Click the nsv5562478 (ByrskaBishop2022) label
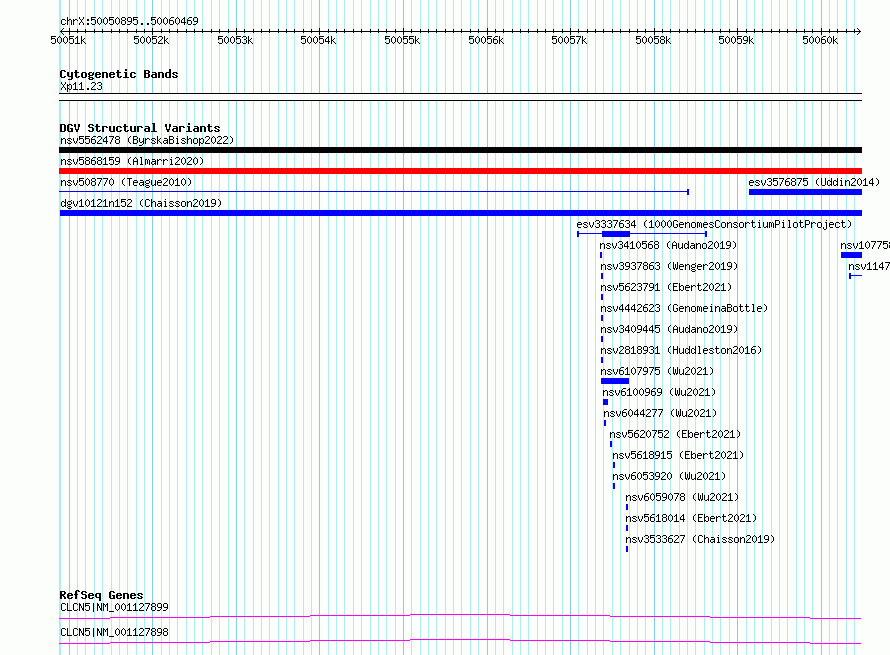 pos(147,140)
